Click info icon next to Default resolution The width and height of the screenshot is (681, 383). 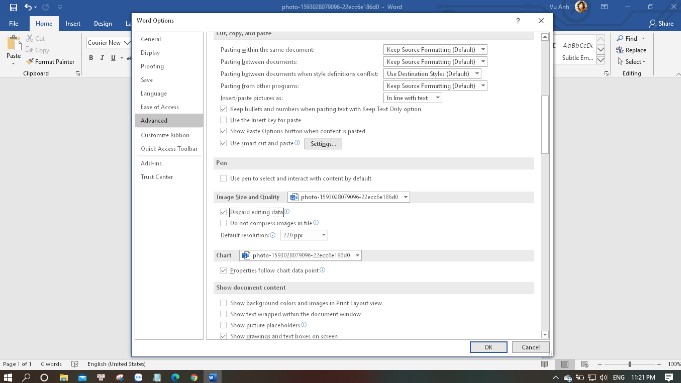coord(273,235)
